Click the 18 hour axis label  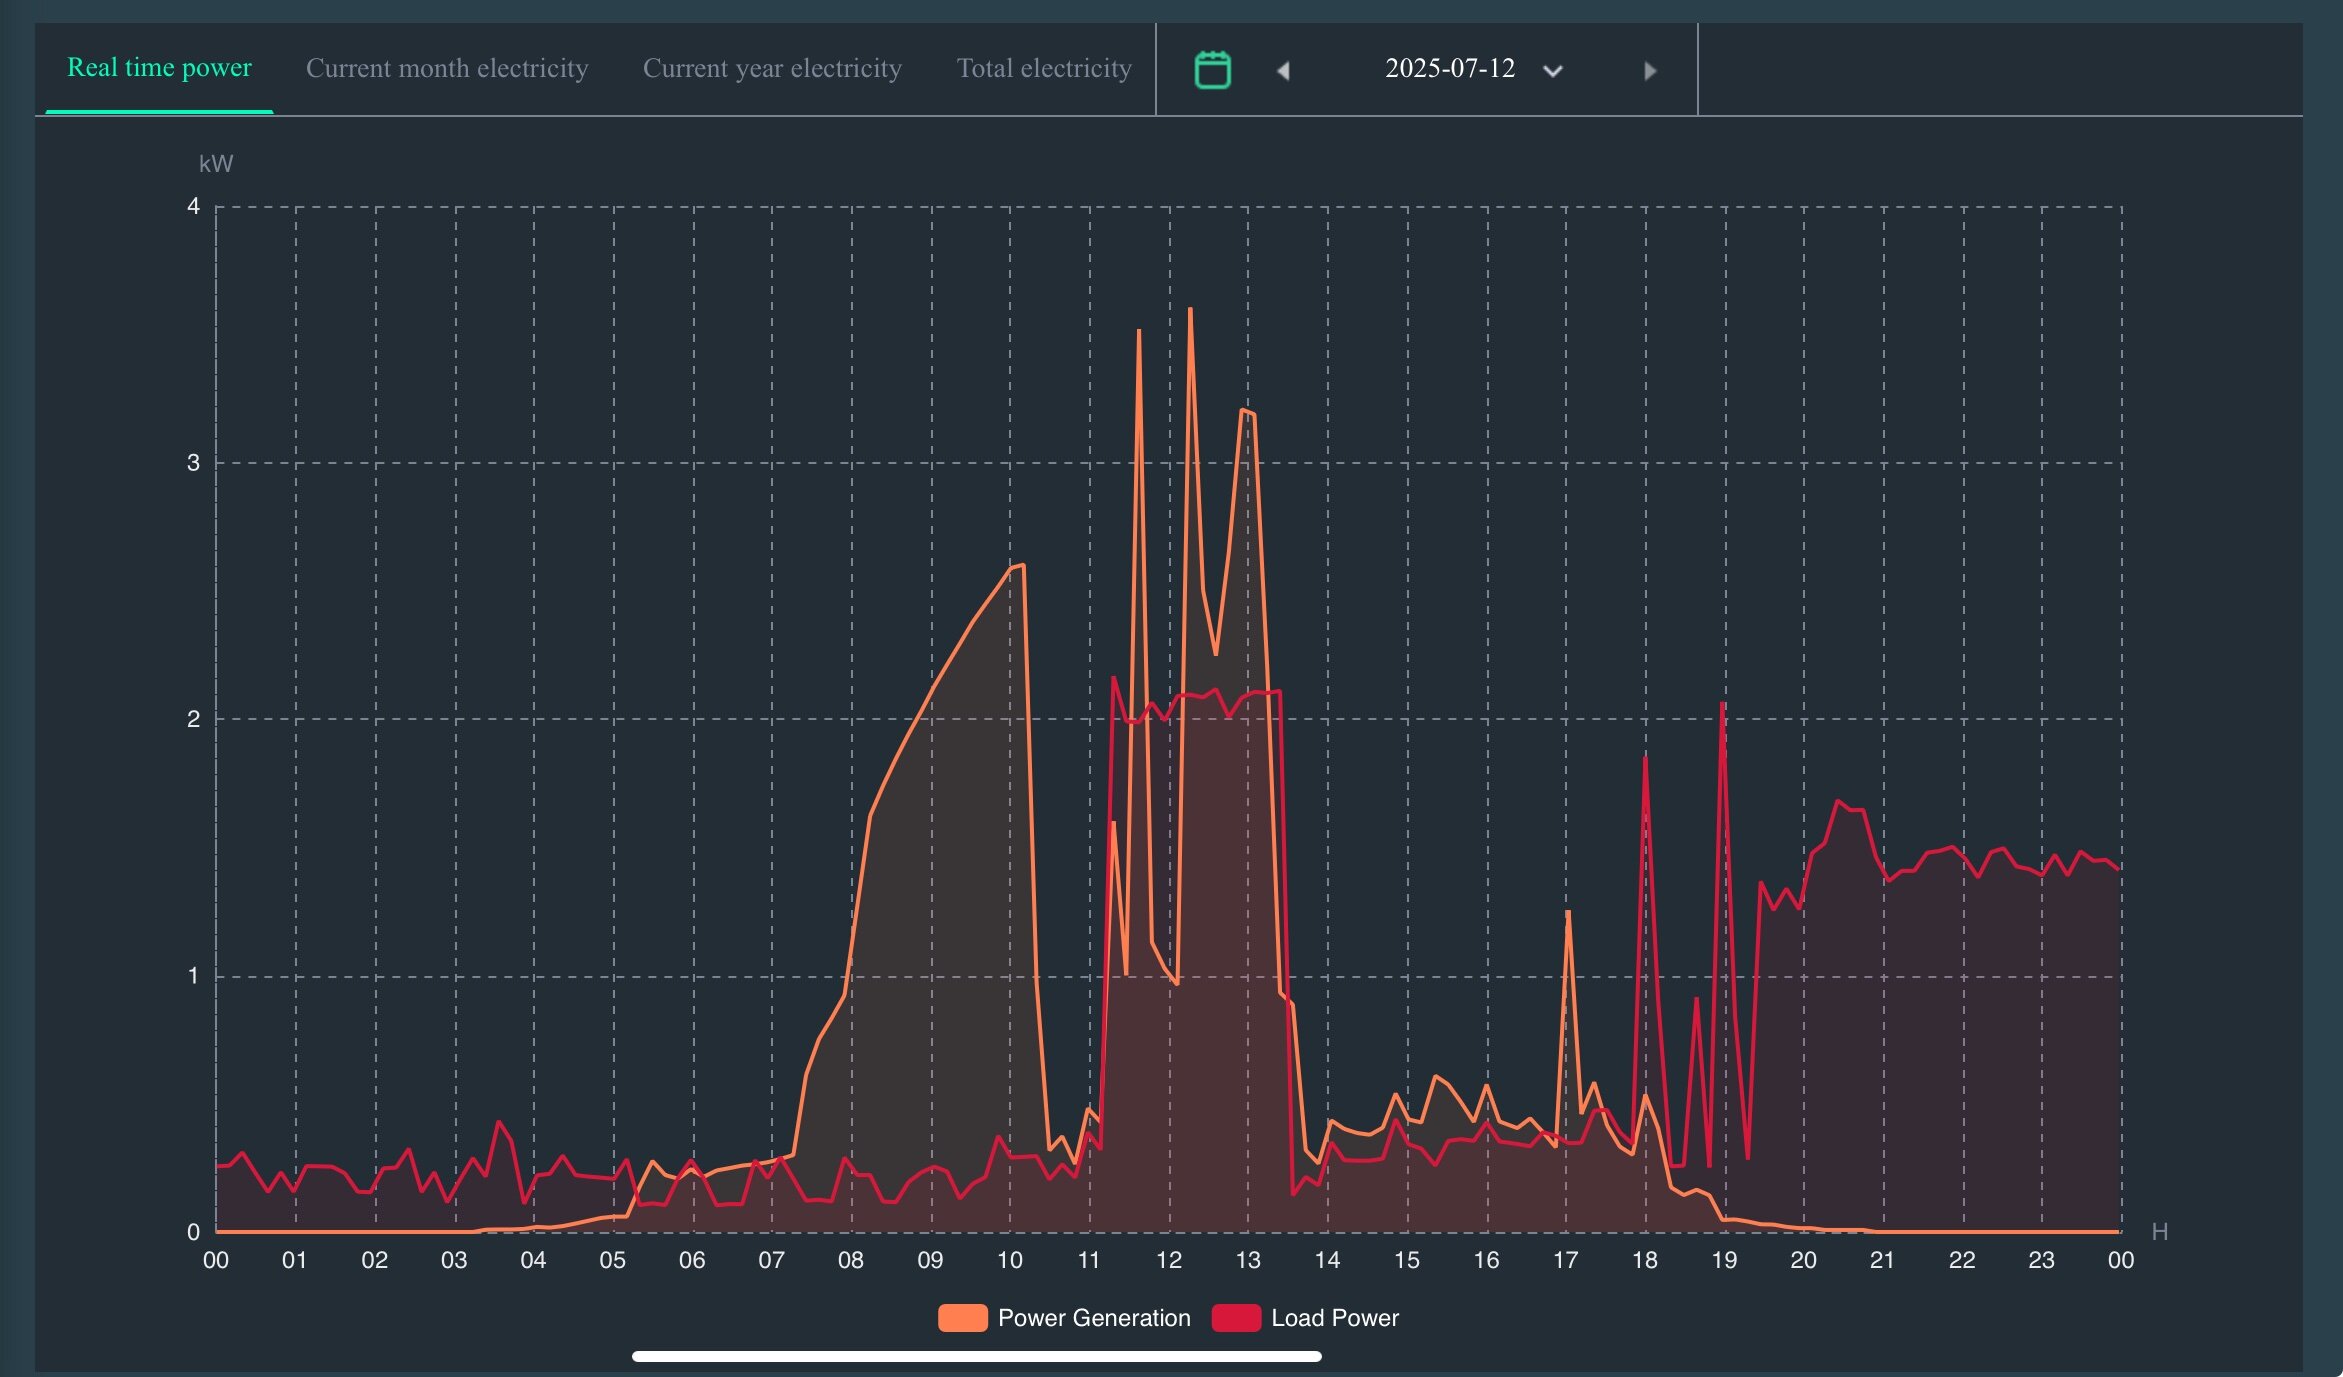pos(1645,1260)
